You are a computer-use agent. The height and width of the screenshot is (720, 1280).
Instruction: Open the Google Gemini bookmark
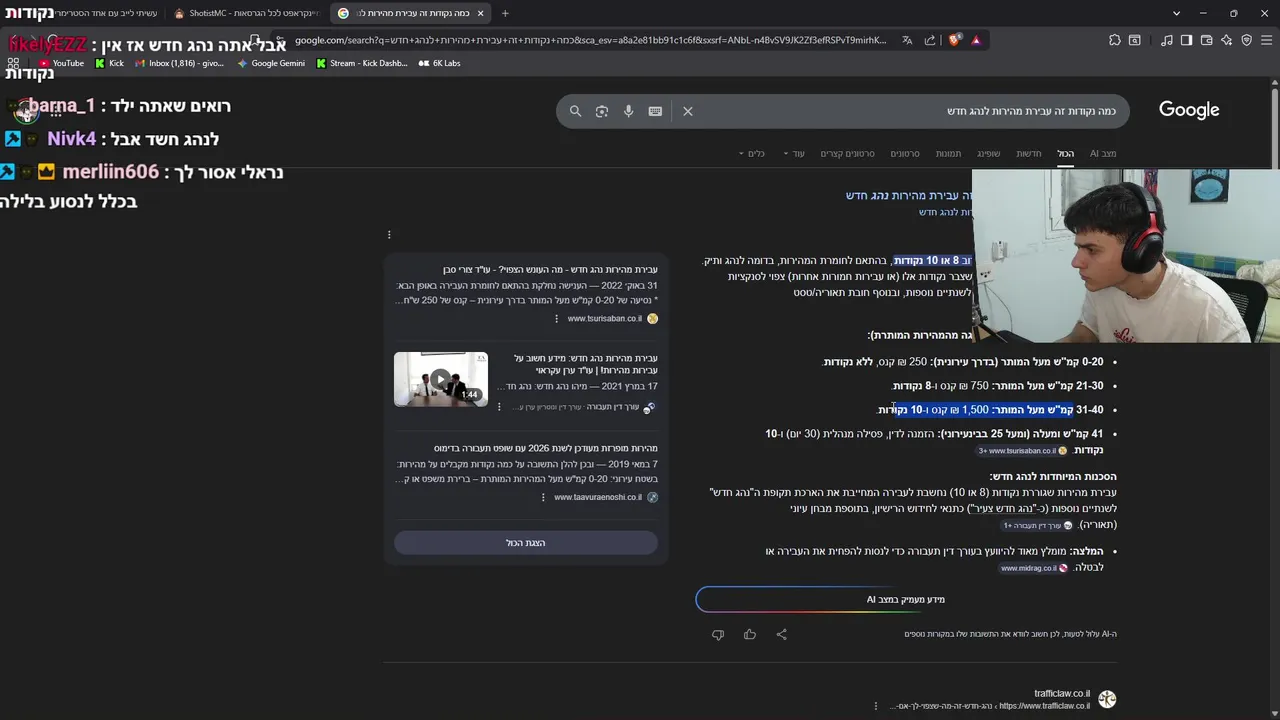coord(271,63)
